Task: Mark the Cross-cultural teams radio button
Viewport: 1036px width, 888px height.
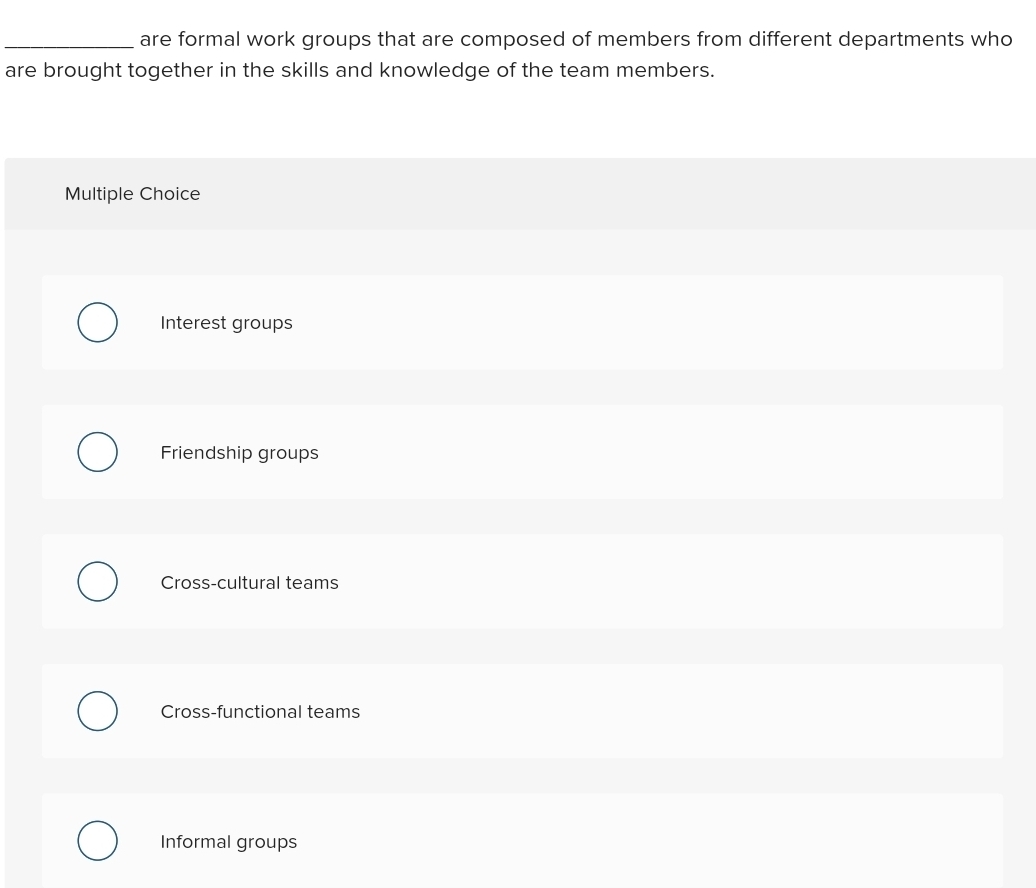Action: pyautogui.click(x=97, y=582)
